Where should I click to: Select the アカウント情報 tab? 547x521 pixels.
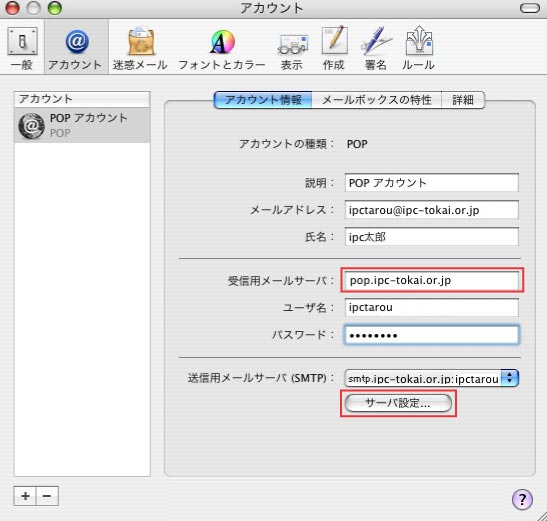point(263,100)
